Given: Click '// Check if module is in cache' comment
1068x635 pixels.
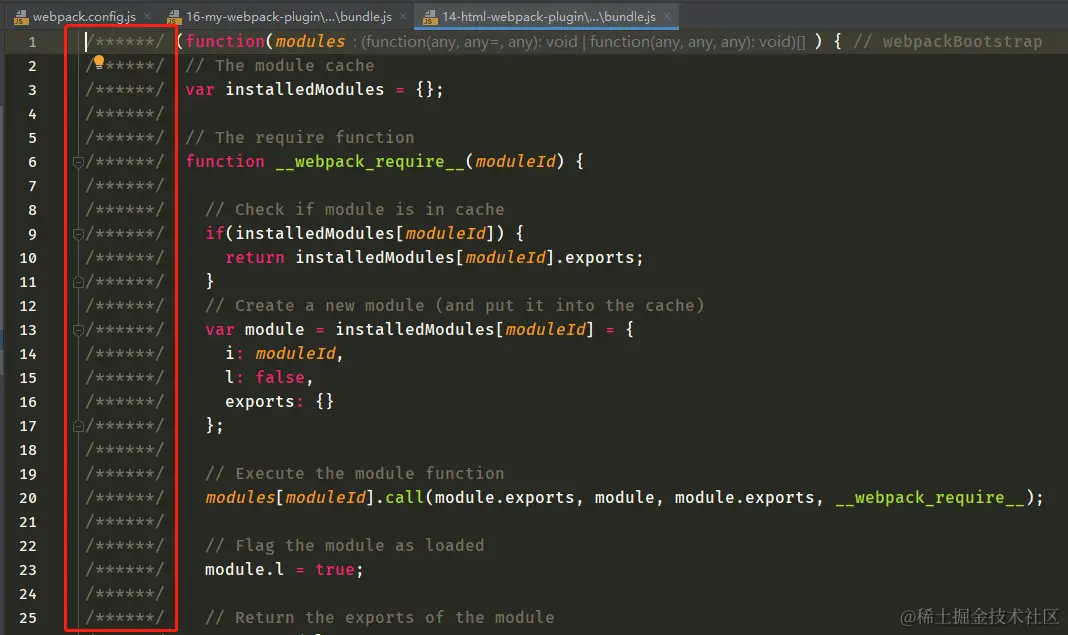Looking at the screenshot, I should pyautogui.click(x=355, y=210).
